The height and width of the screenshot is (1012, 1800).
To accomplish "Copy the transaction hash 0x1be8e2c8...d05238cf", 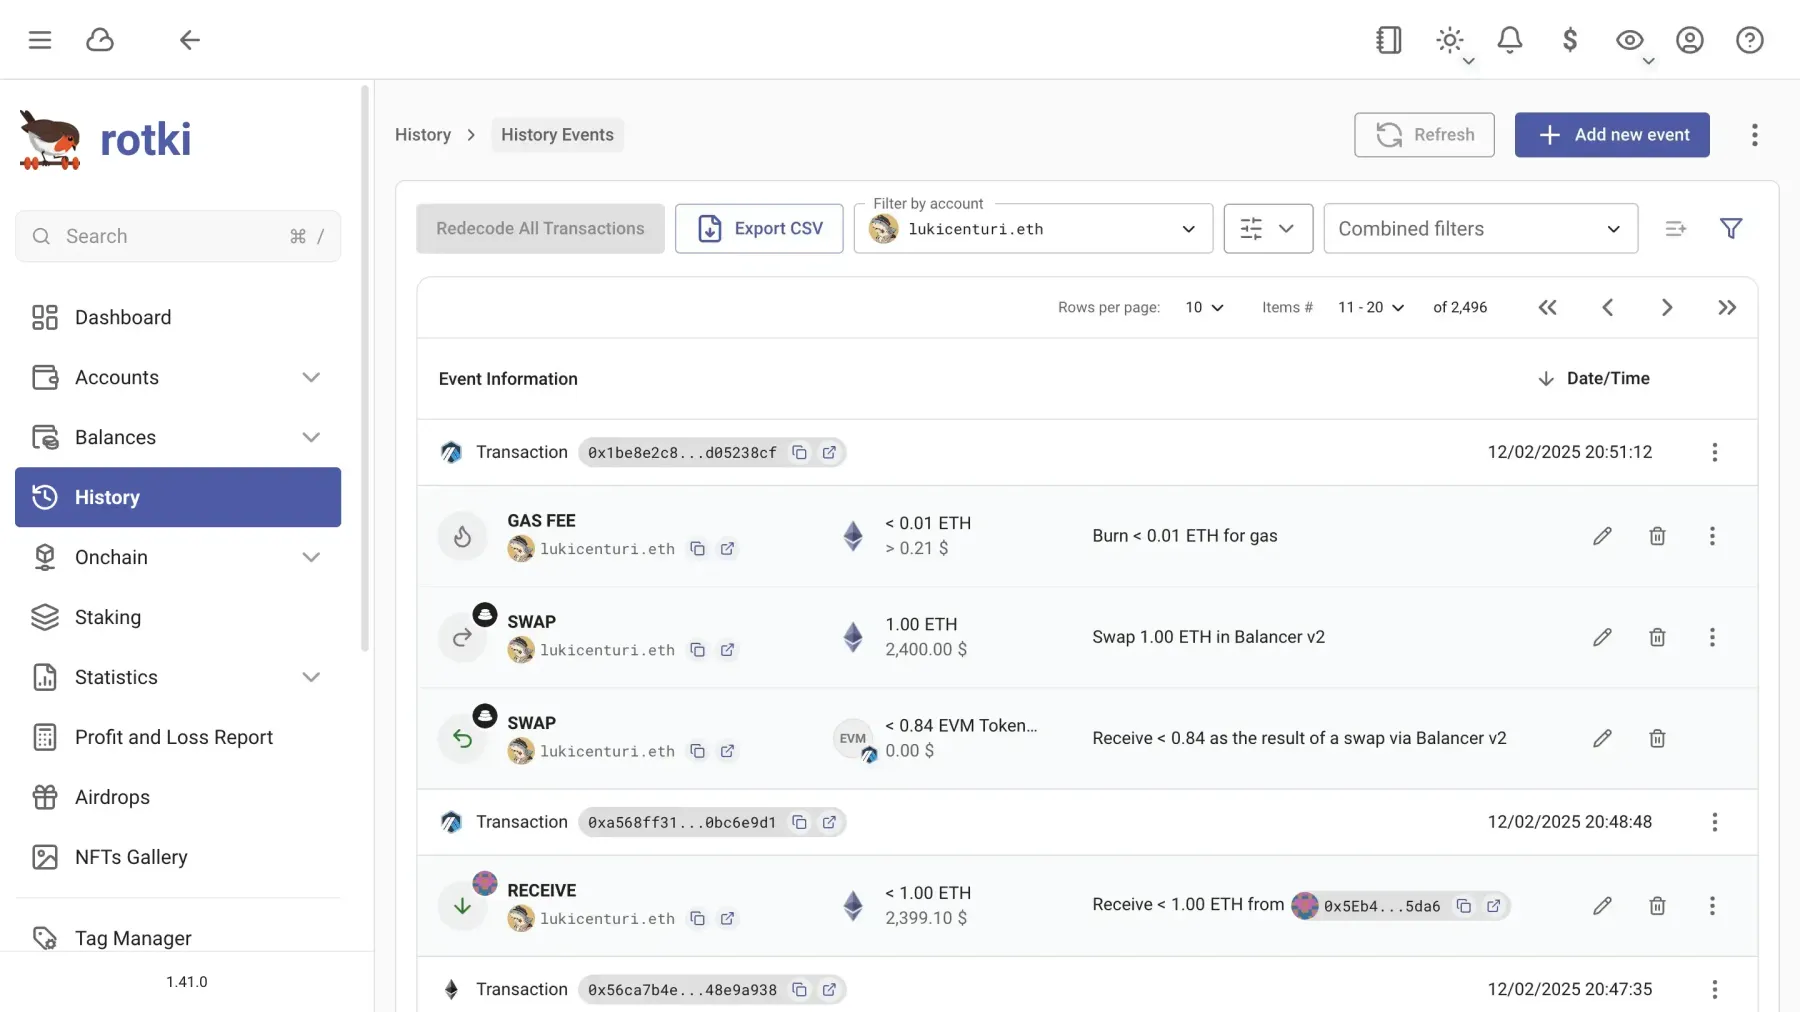I will (x=800, y=452).
